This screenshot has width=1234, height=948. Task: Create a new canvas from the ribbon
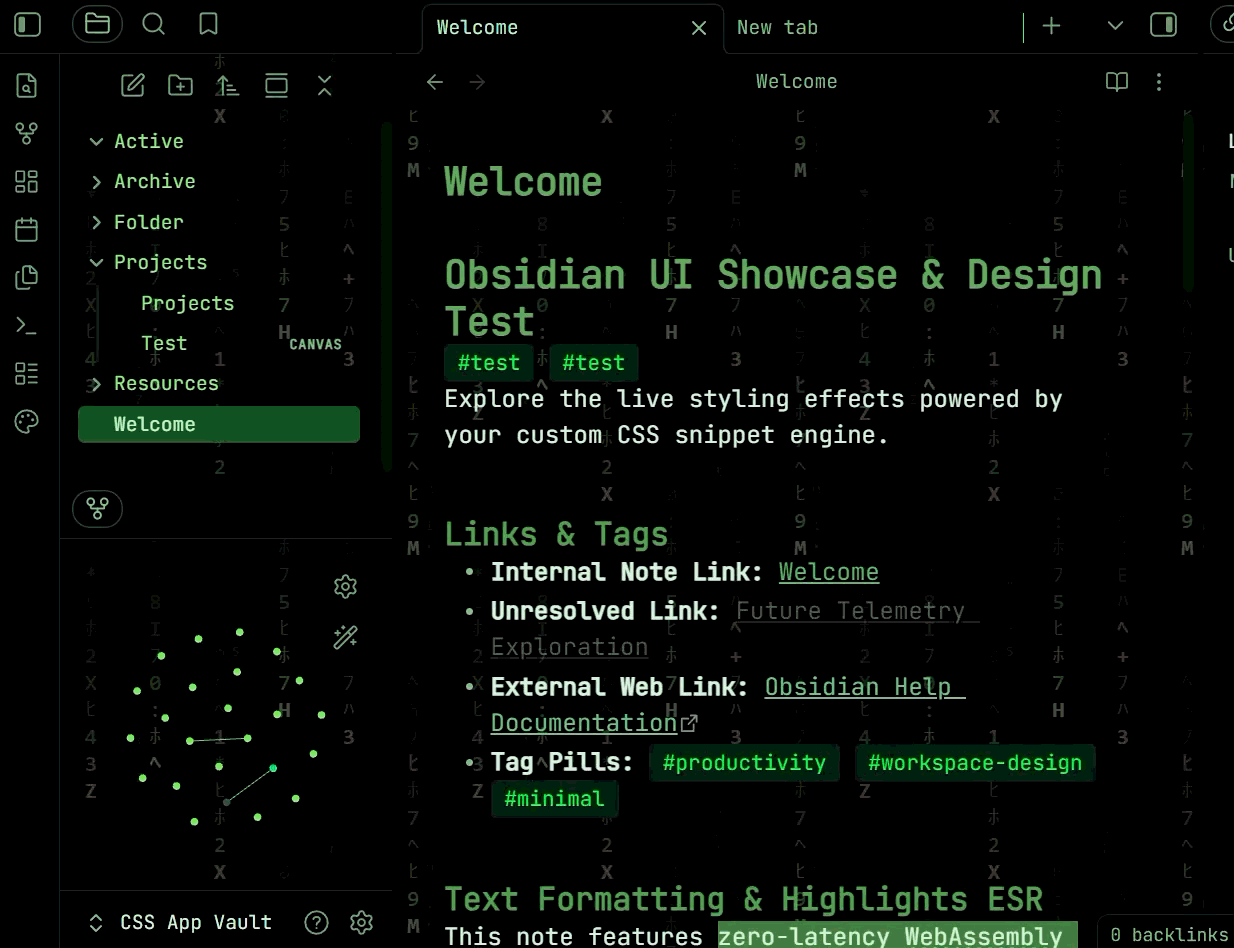[27, 181]
